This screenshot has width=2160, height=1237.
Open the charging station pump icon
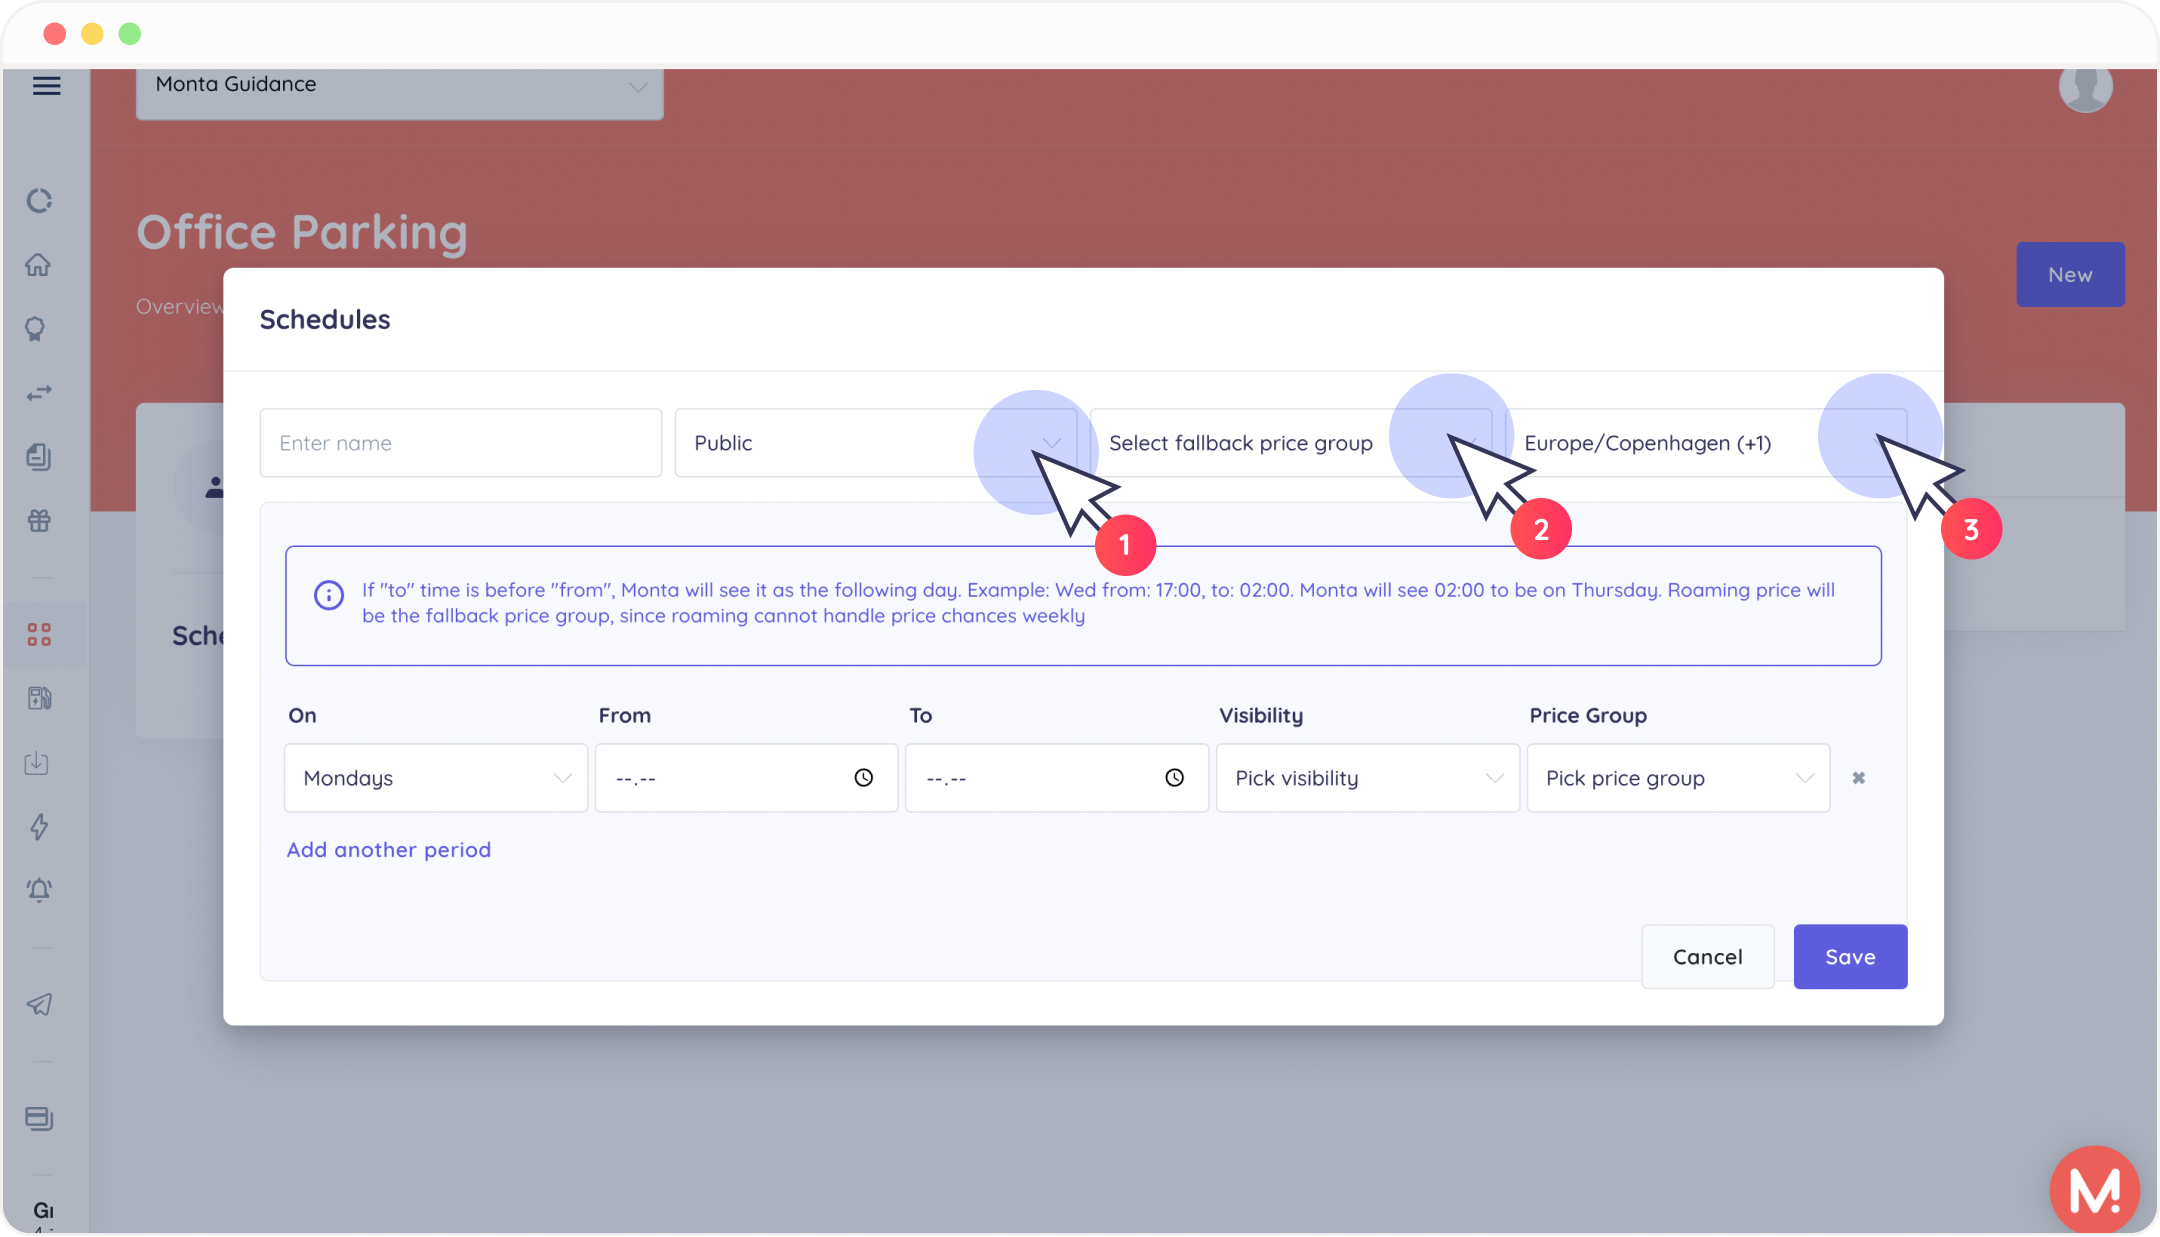(39, 698)
